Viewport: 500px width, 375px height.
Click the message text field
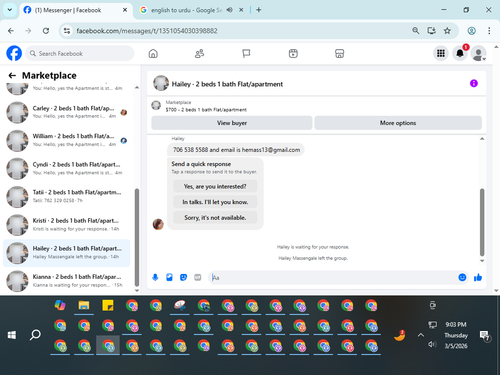click(333, 277)
